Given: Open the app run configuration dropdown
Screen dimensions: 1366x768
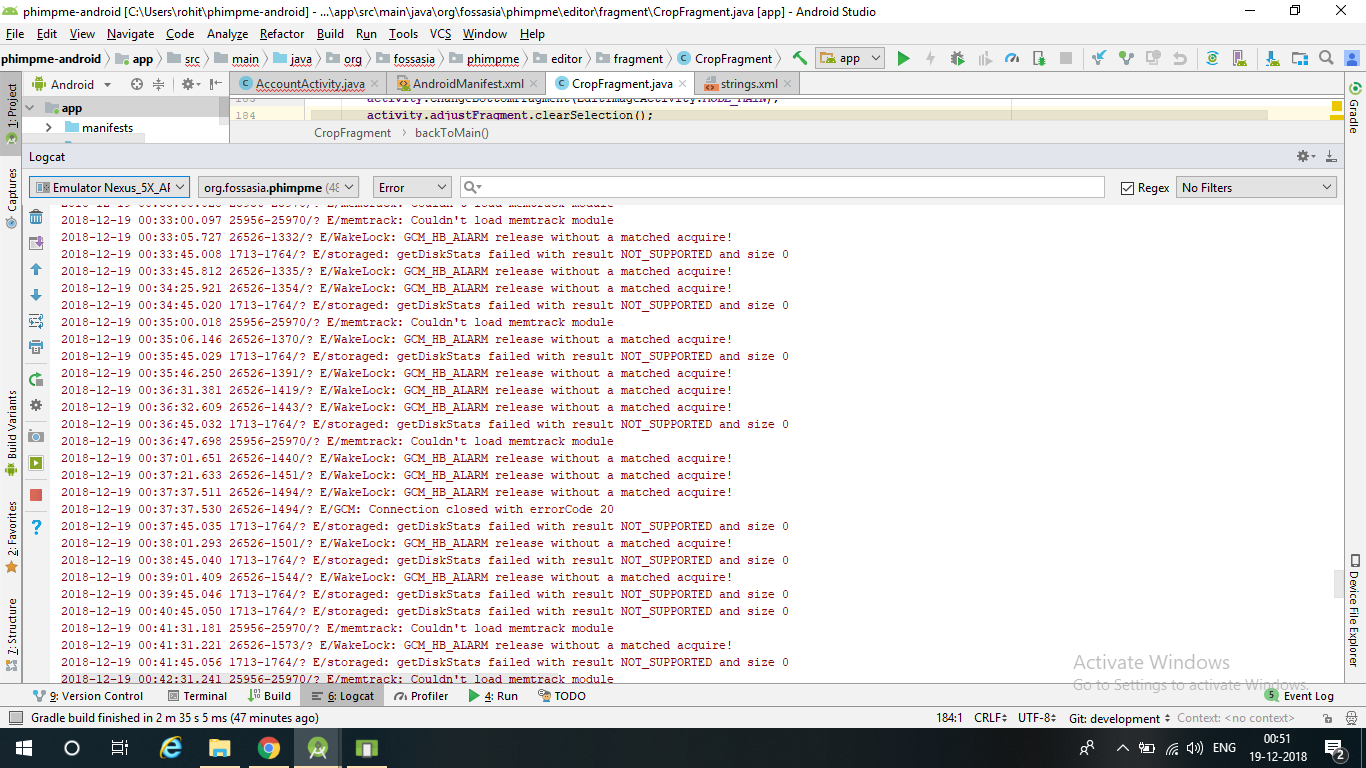Looking at the screenshot, I should [849, 58].
